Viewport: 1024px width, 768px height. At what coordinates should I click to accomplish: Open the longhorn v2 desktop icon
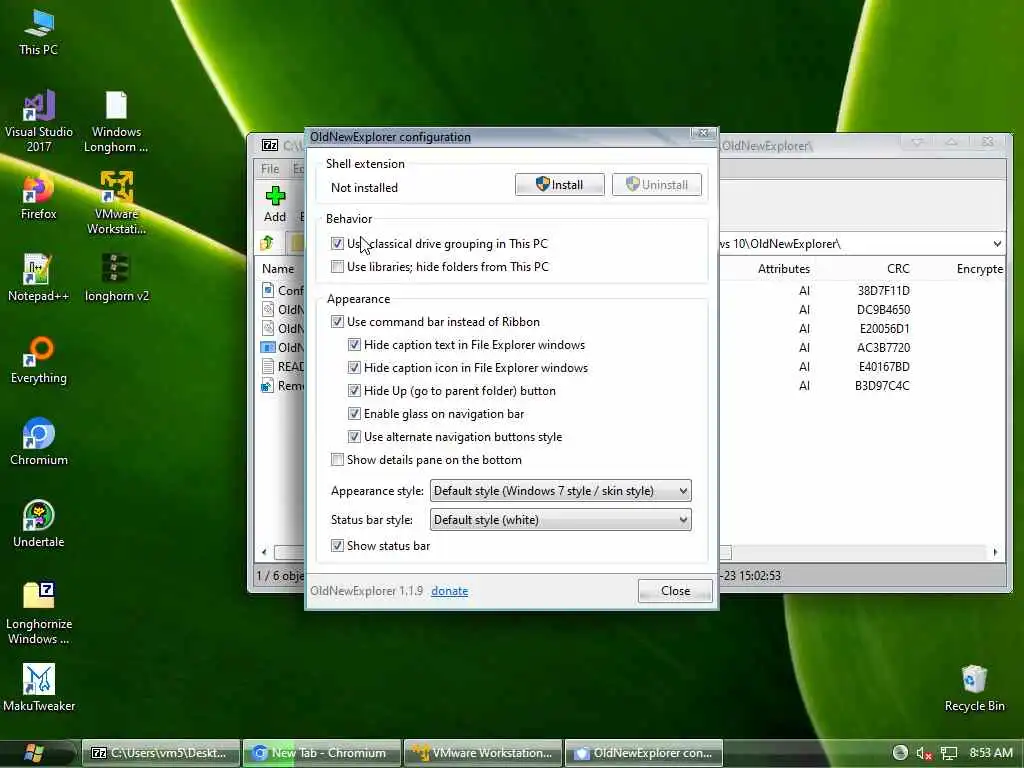click(x=116, y=278)
